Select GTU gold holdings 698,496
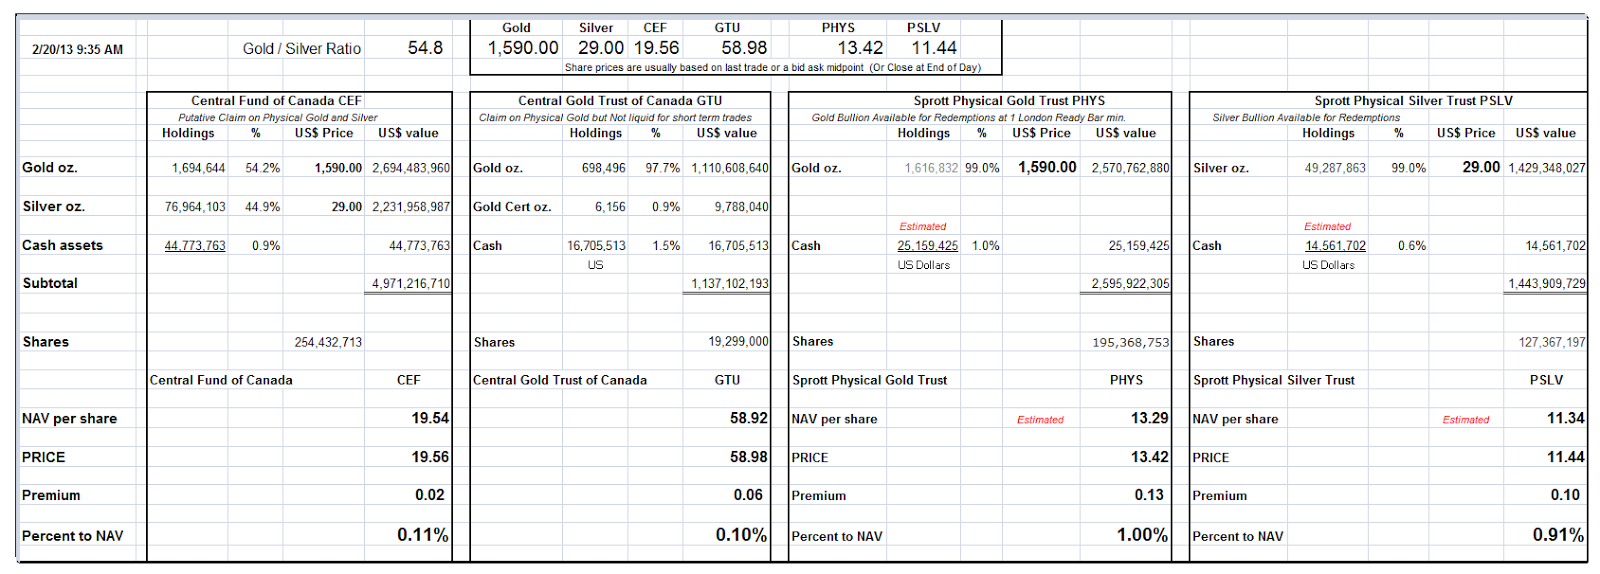1600x574 pixels. [x=603, y=168]
